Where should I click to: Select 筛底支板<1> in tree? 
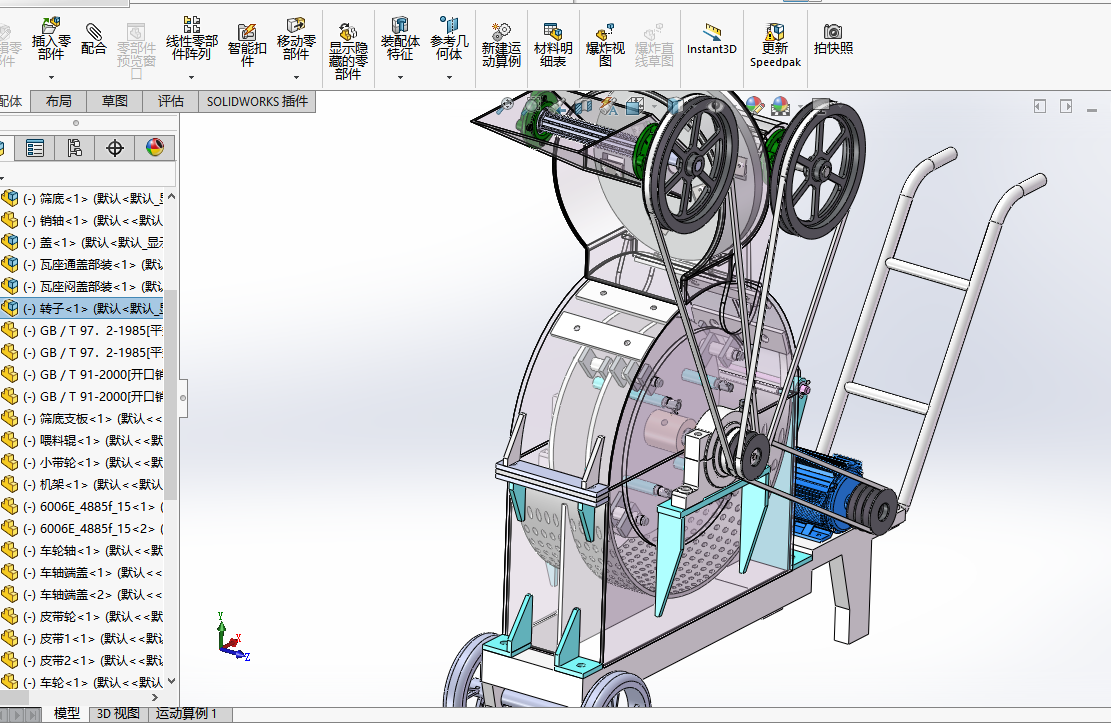pyautogui.click(x=82, y=418)
